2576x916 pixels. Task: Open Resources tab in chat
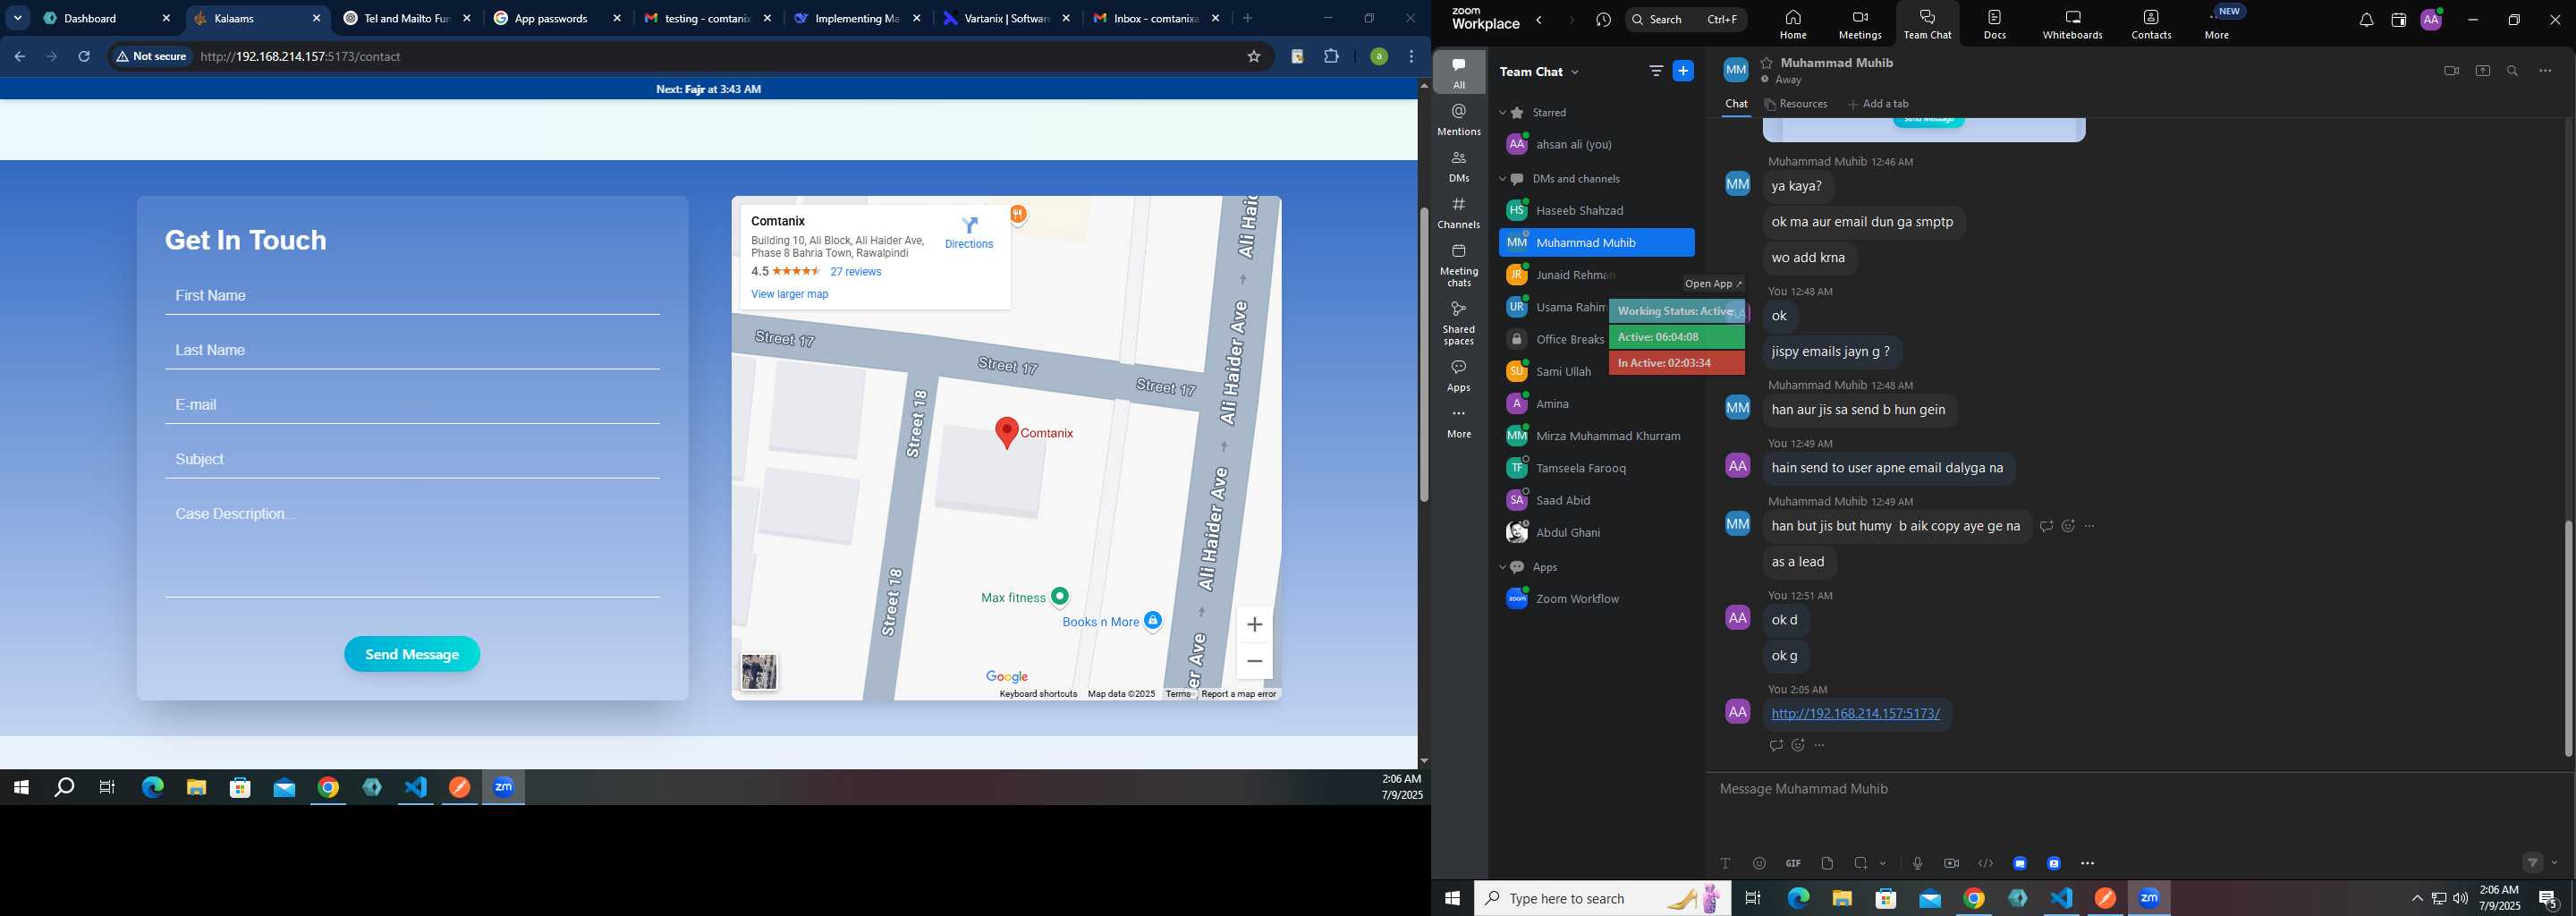pyautogui.click(x=1796, y=104)
